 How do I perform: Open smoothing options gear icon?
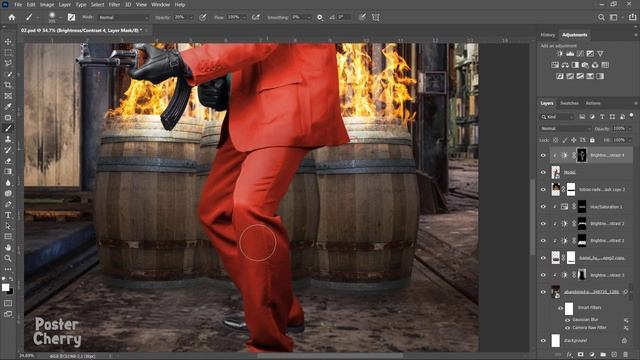tap(320, 17)
